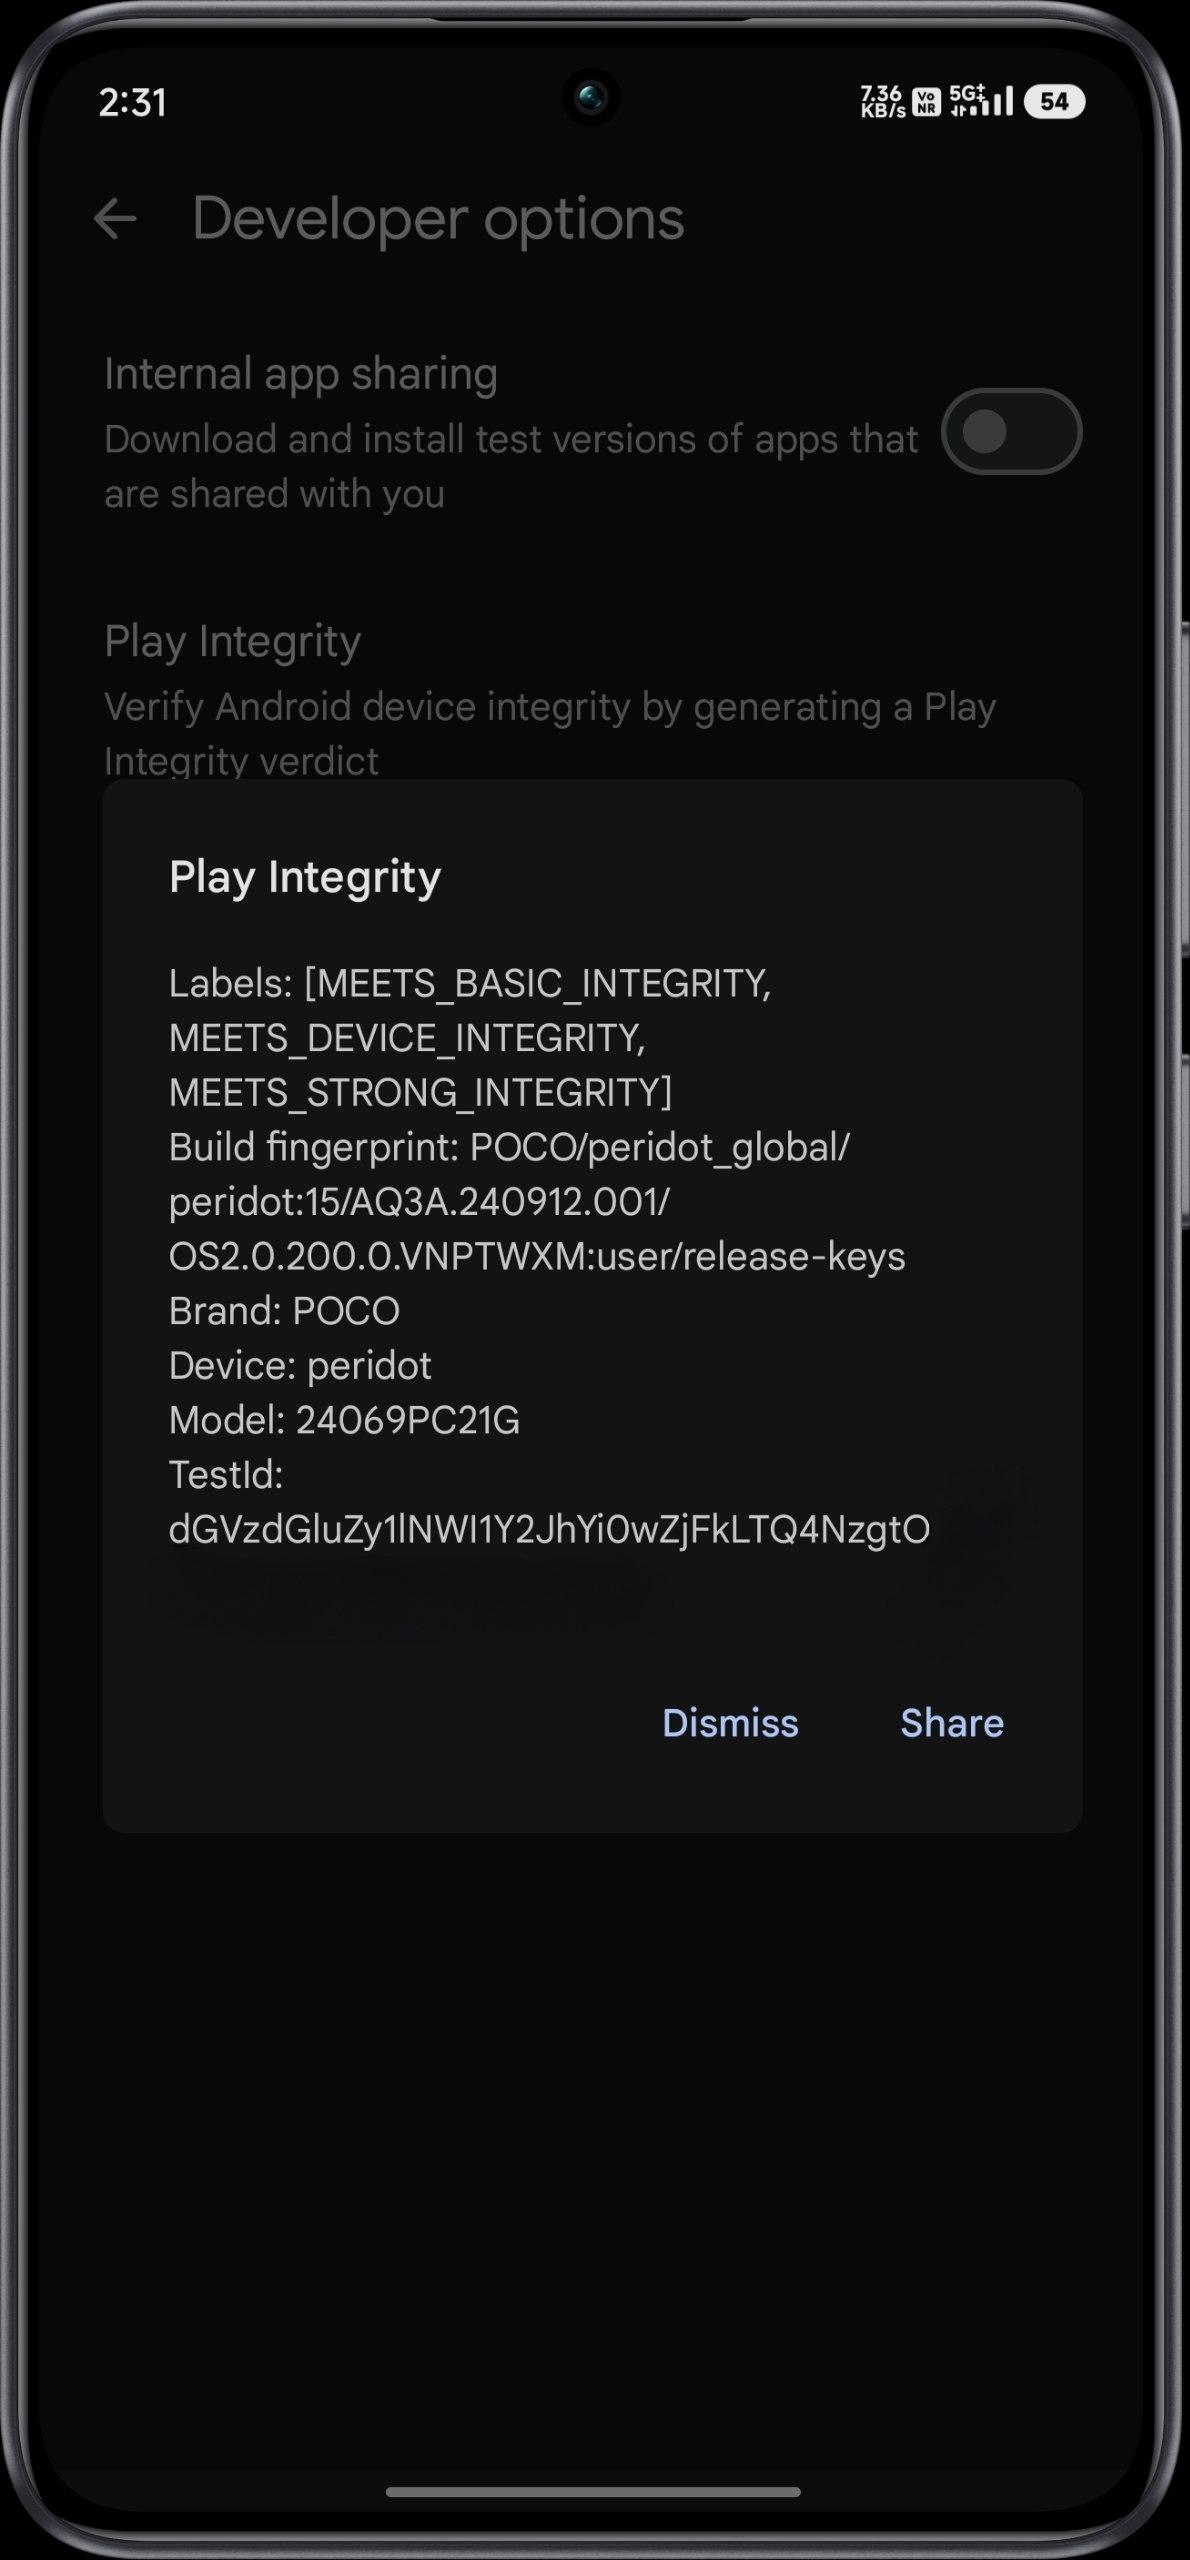
Task: Tap the MEETS_STRONG_INTEGRITY label text
Action: (x=420, y=1092)
